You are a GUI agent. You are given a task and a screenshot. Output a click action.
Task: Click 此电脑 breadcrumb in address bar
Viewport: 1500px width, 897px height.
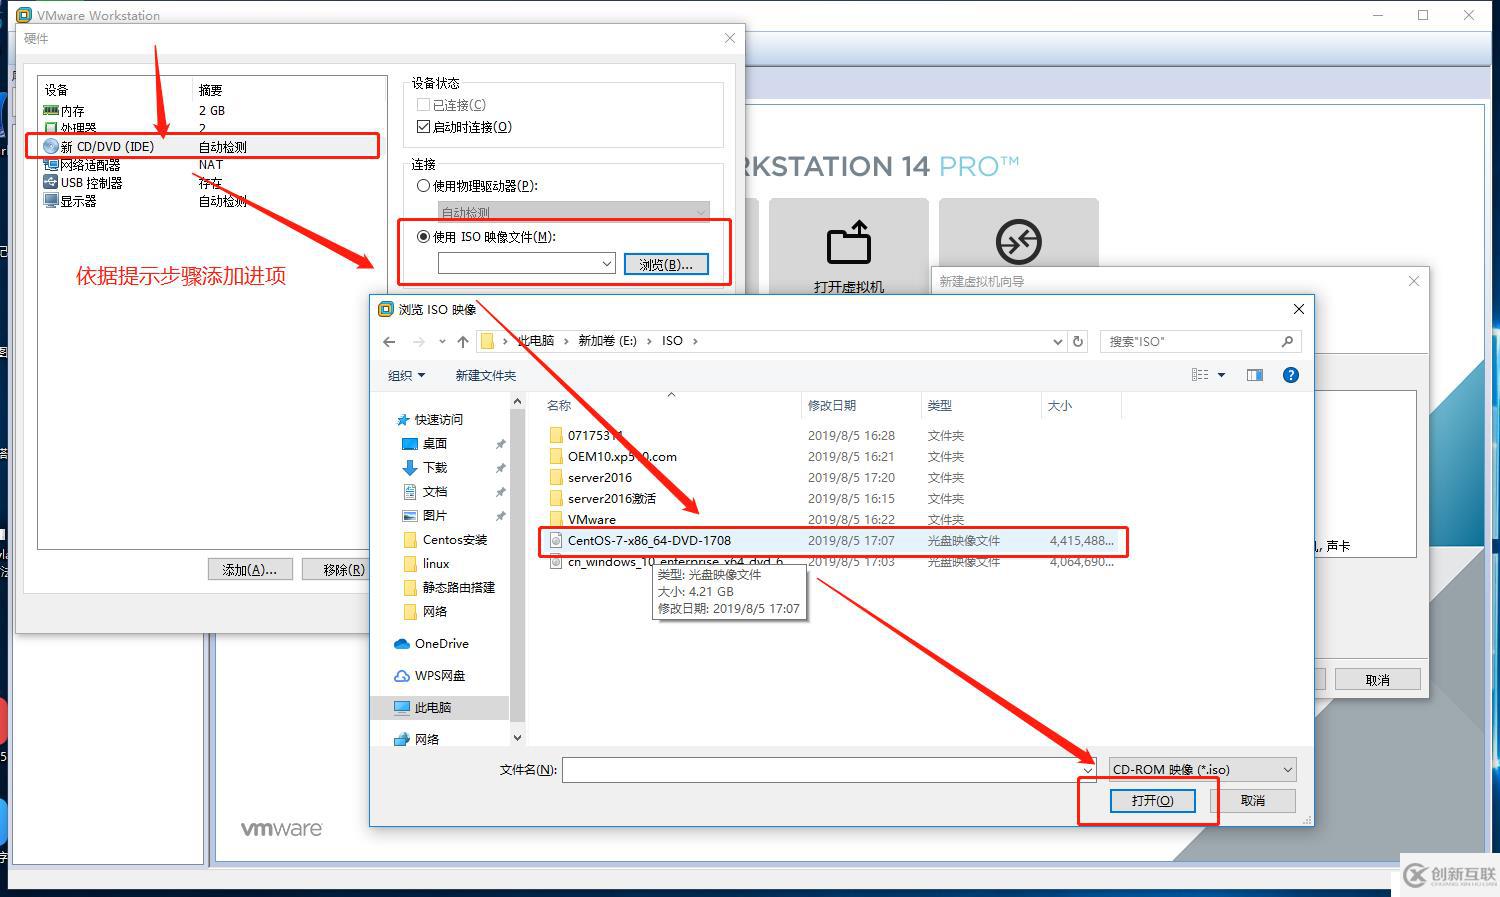(x=536, y=341)
